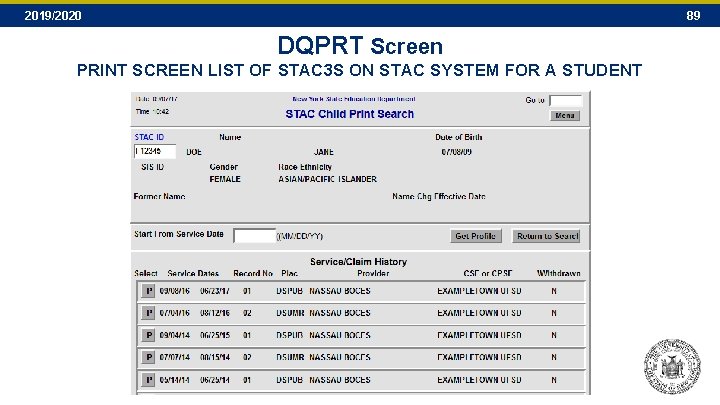Click end date 06/25/15 in third row
The width and height of the screenshot is (720, 405).
[x=215, y=335]
